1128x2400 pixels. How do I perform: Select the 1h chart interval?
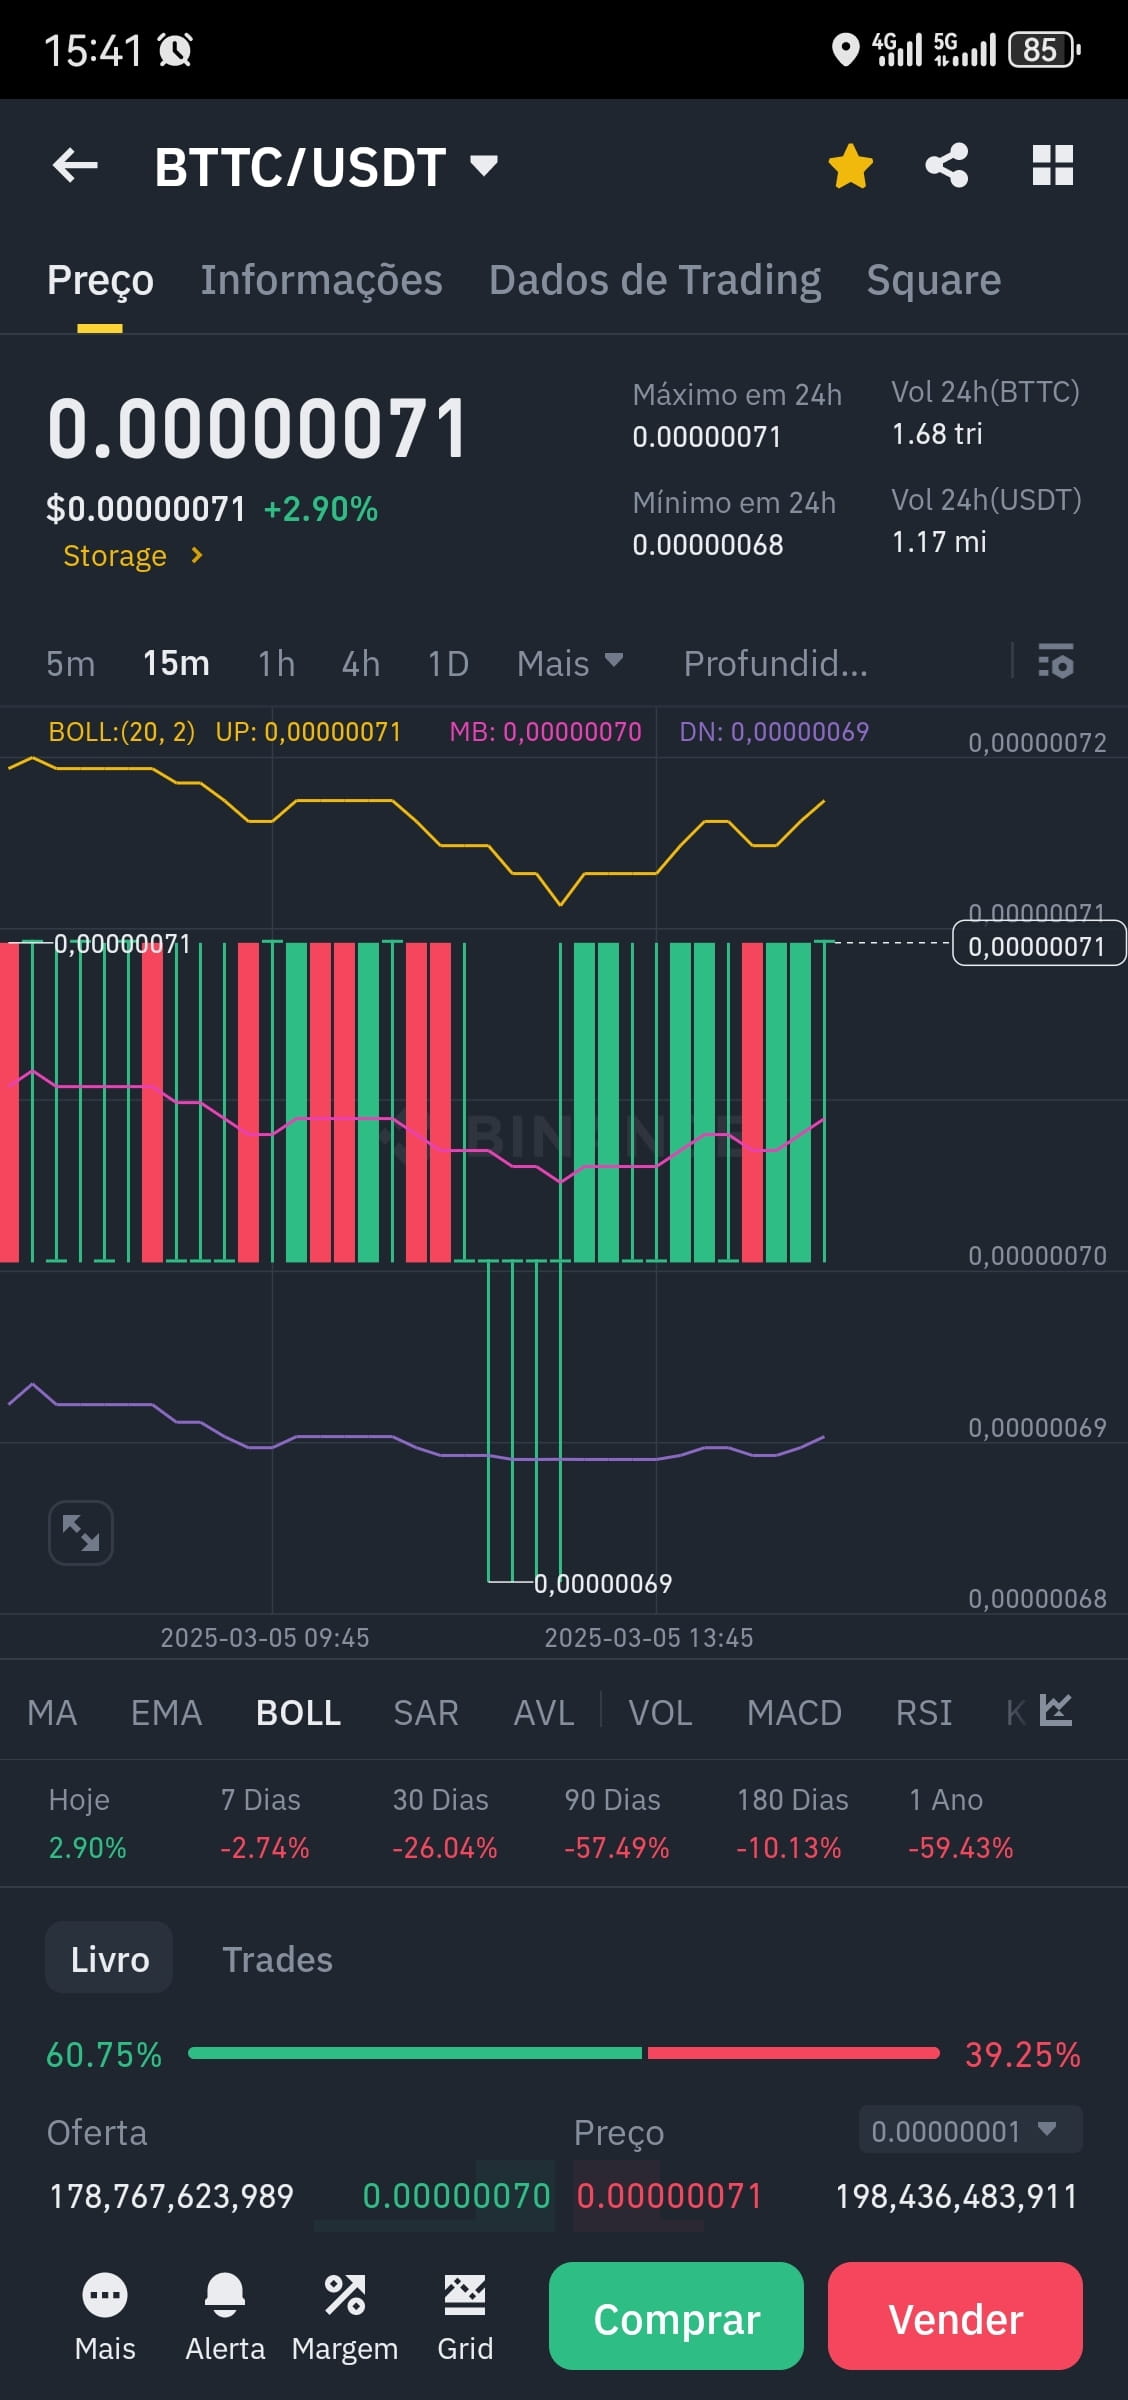coord(276,663)
